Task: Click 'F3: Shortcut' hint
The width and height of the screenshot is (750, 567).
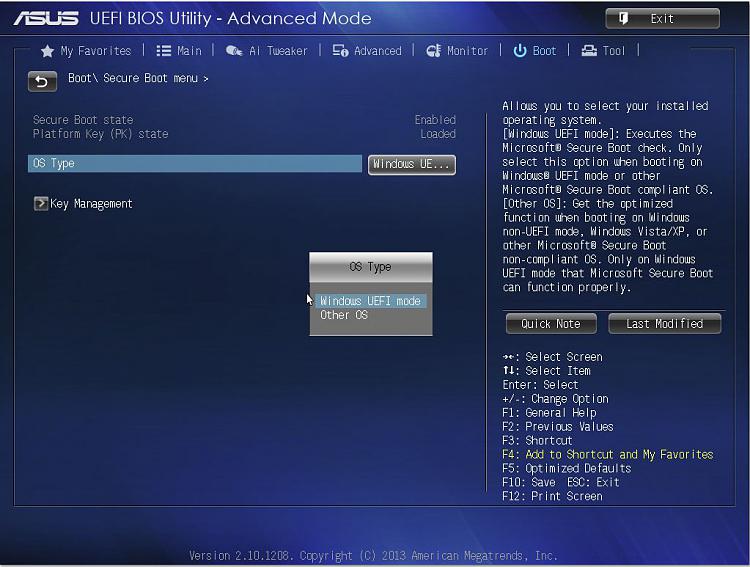Action: coord(537,440)
